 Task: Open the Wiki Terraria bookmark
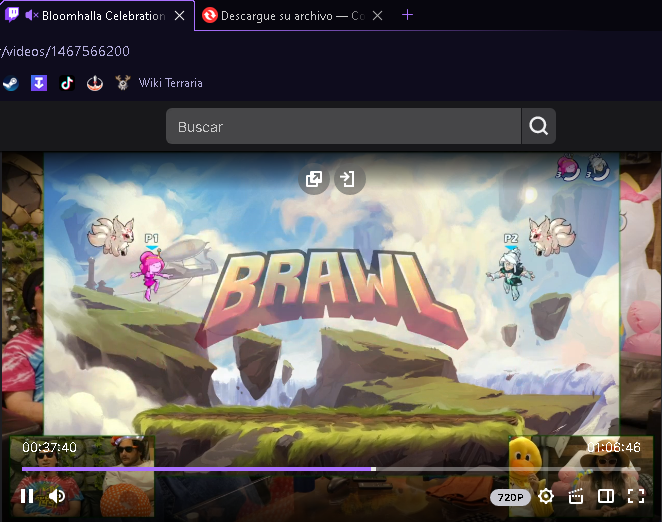click(159, 83)
